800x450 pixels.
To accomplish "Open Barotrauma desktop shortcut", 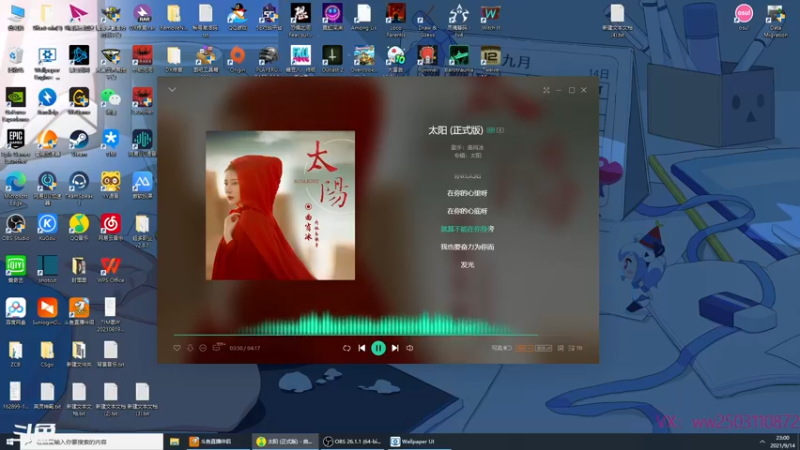I will (459, 59).
